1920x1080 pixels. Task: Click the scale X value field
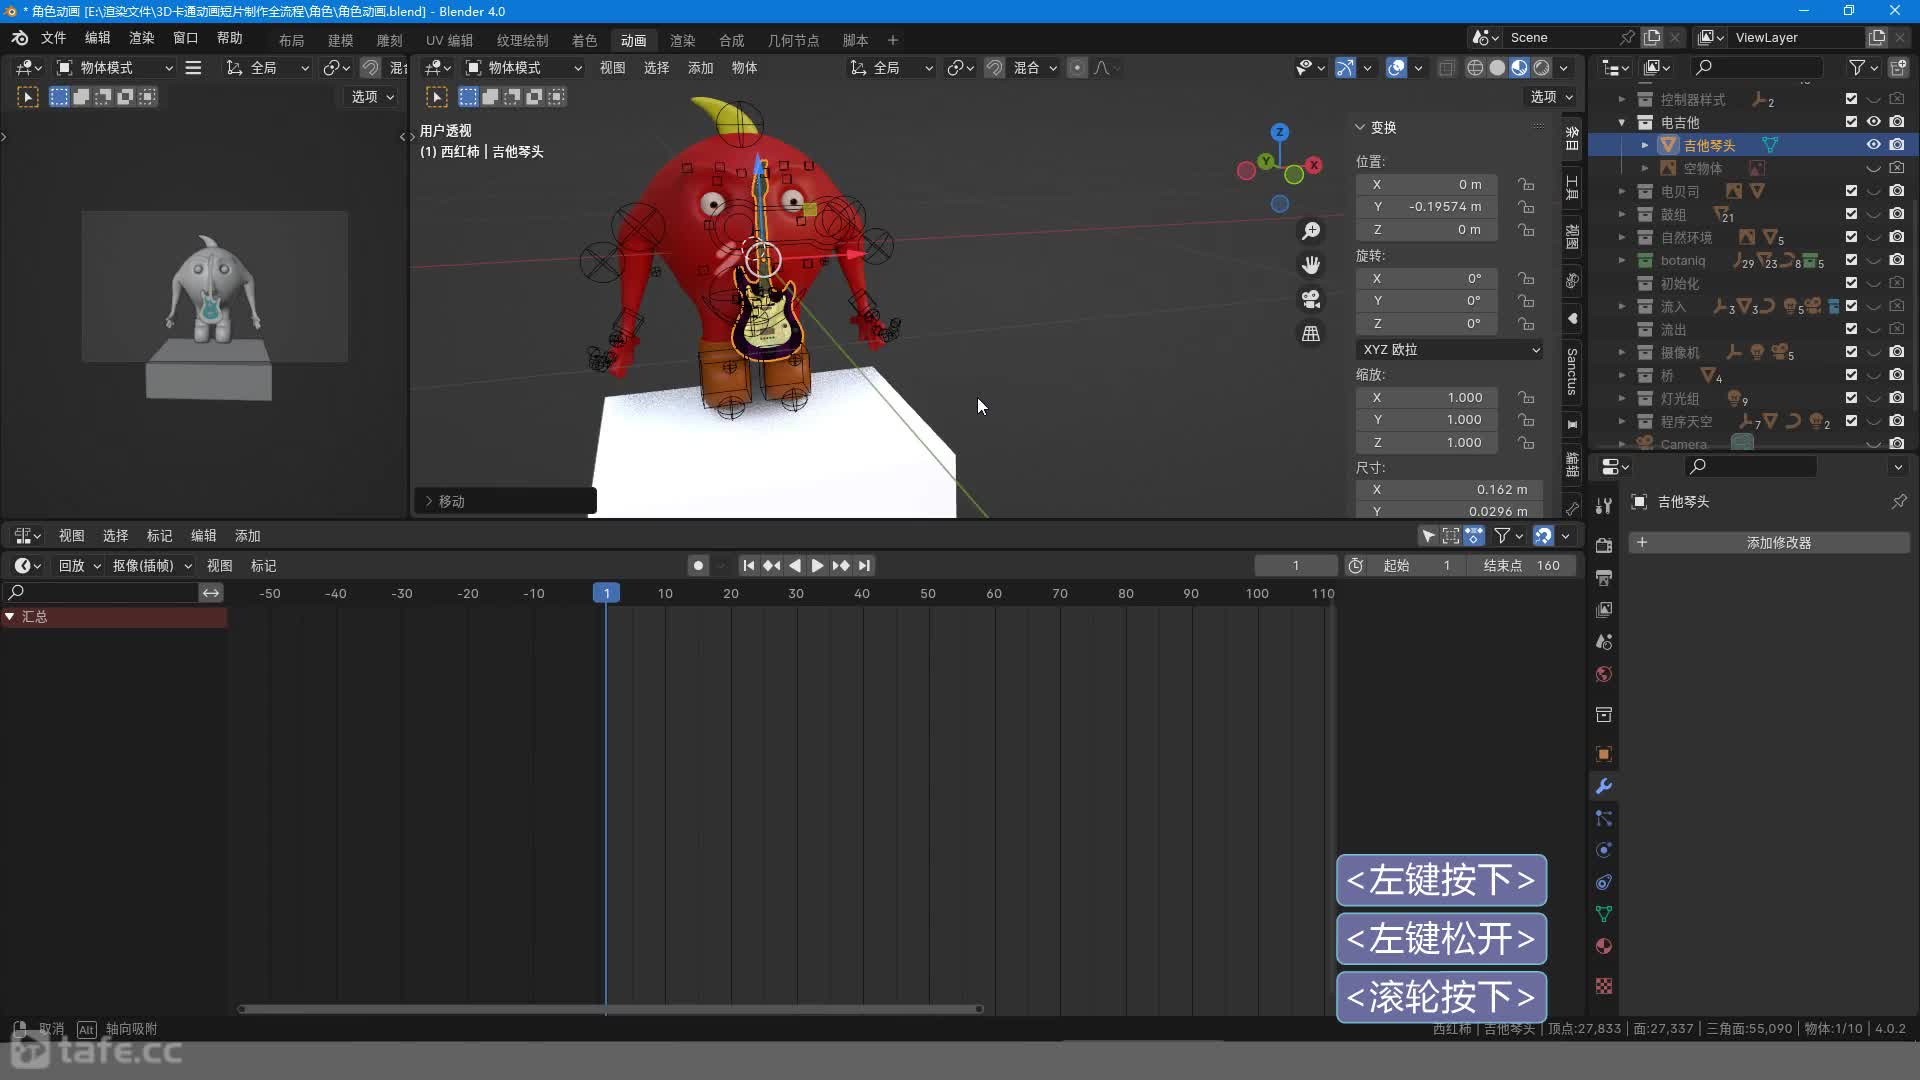coord(1427,398)
